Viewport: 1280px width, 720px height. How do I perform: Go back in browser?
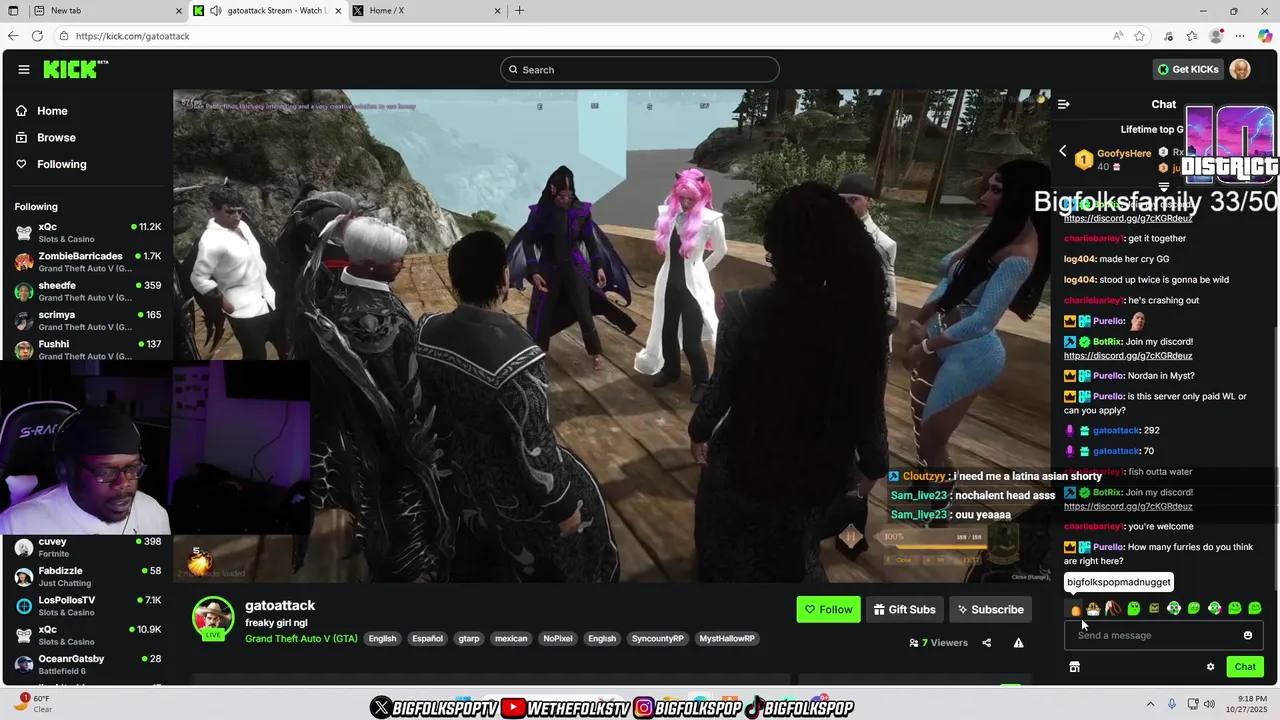13,36
